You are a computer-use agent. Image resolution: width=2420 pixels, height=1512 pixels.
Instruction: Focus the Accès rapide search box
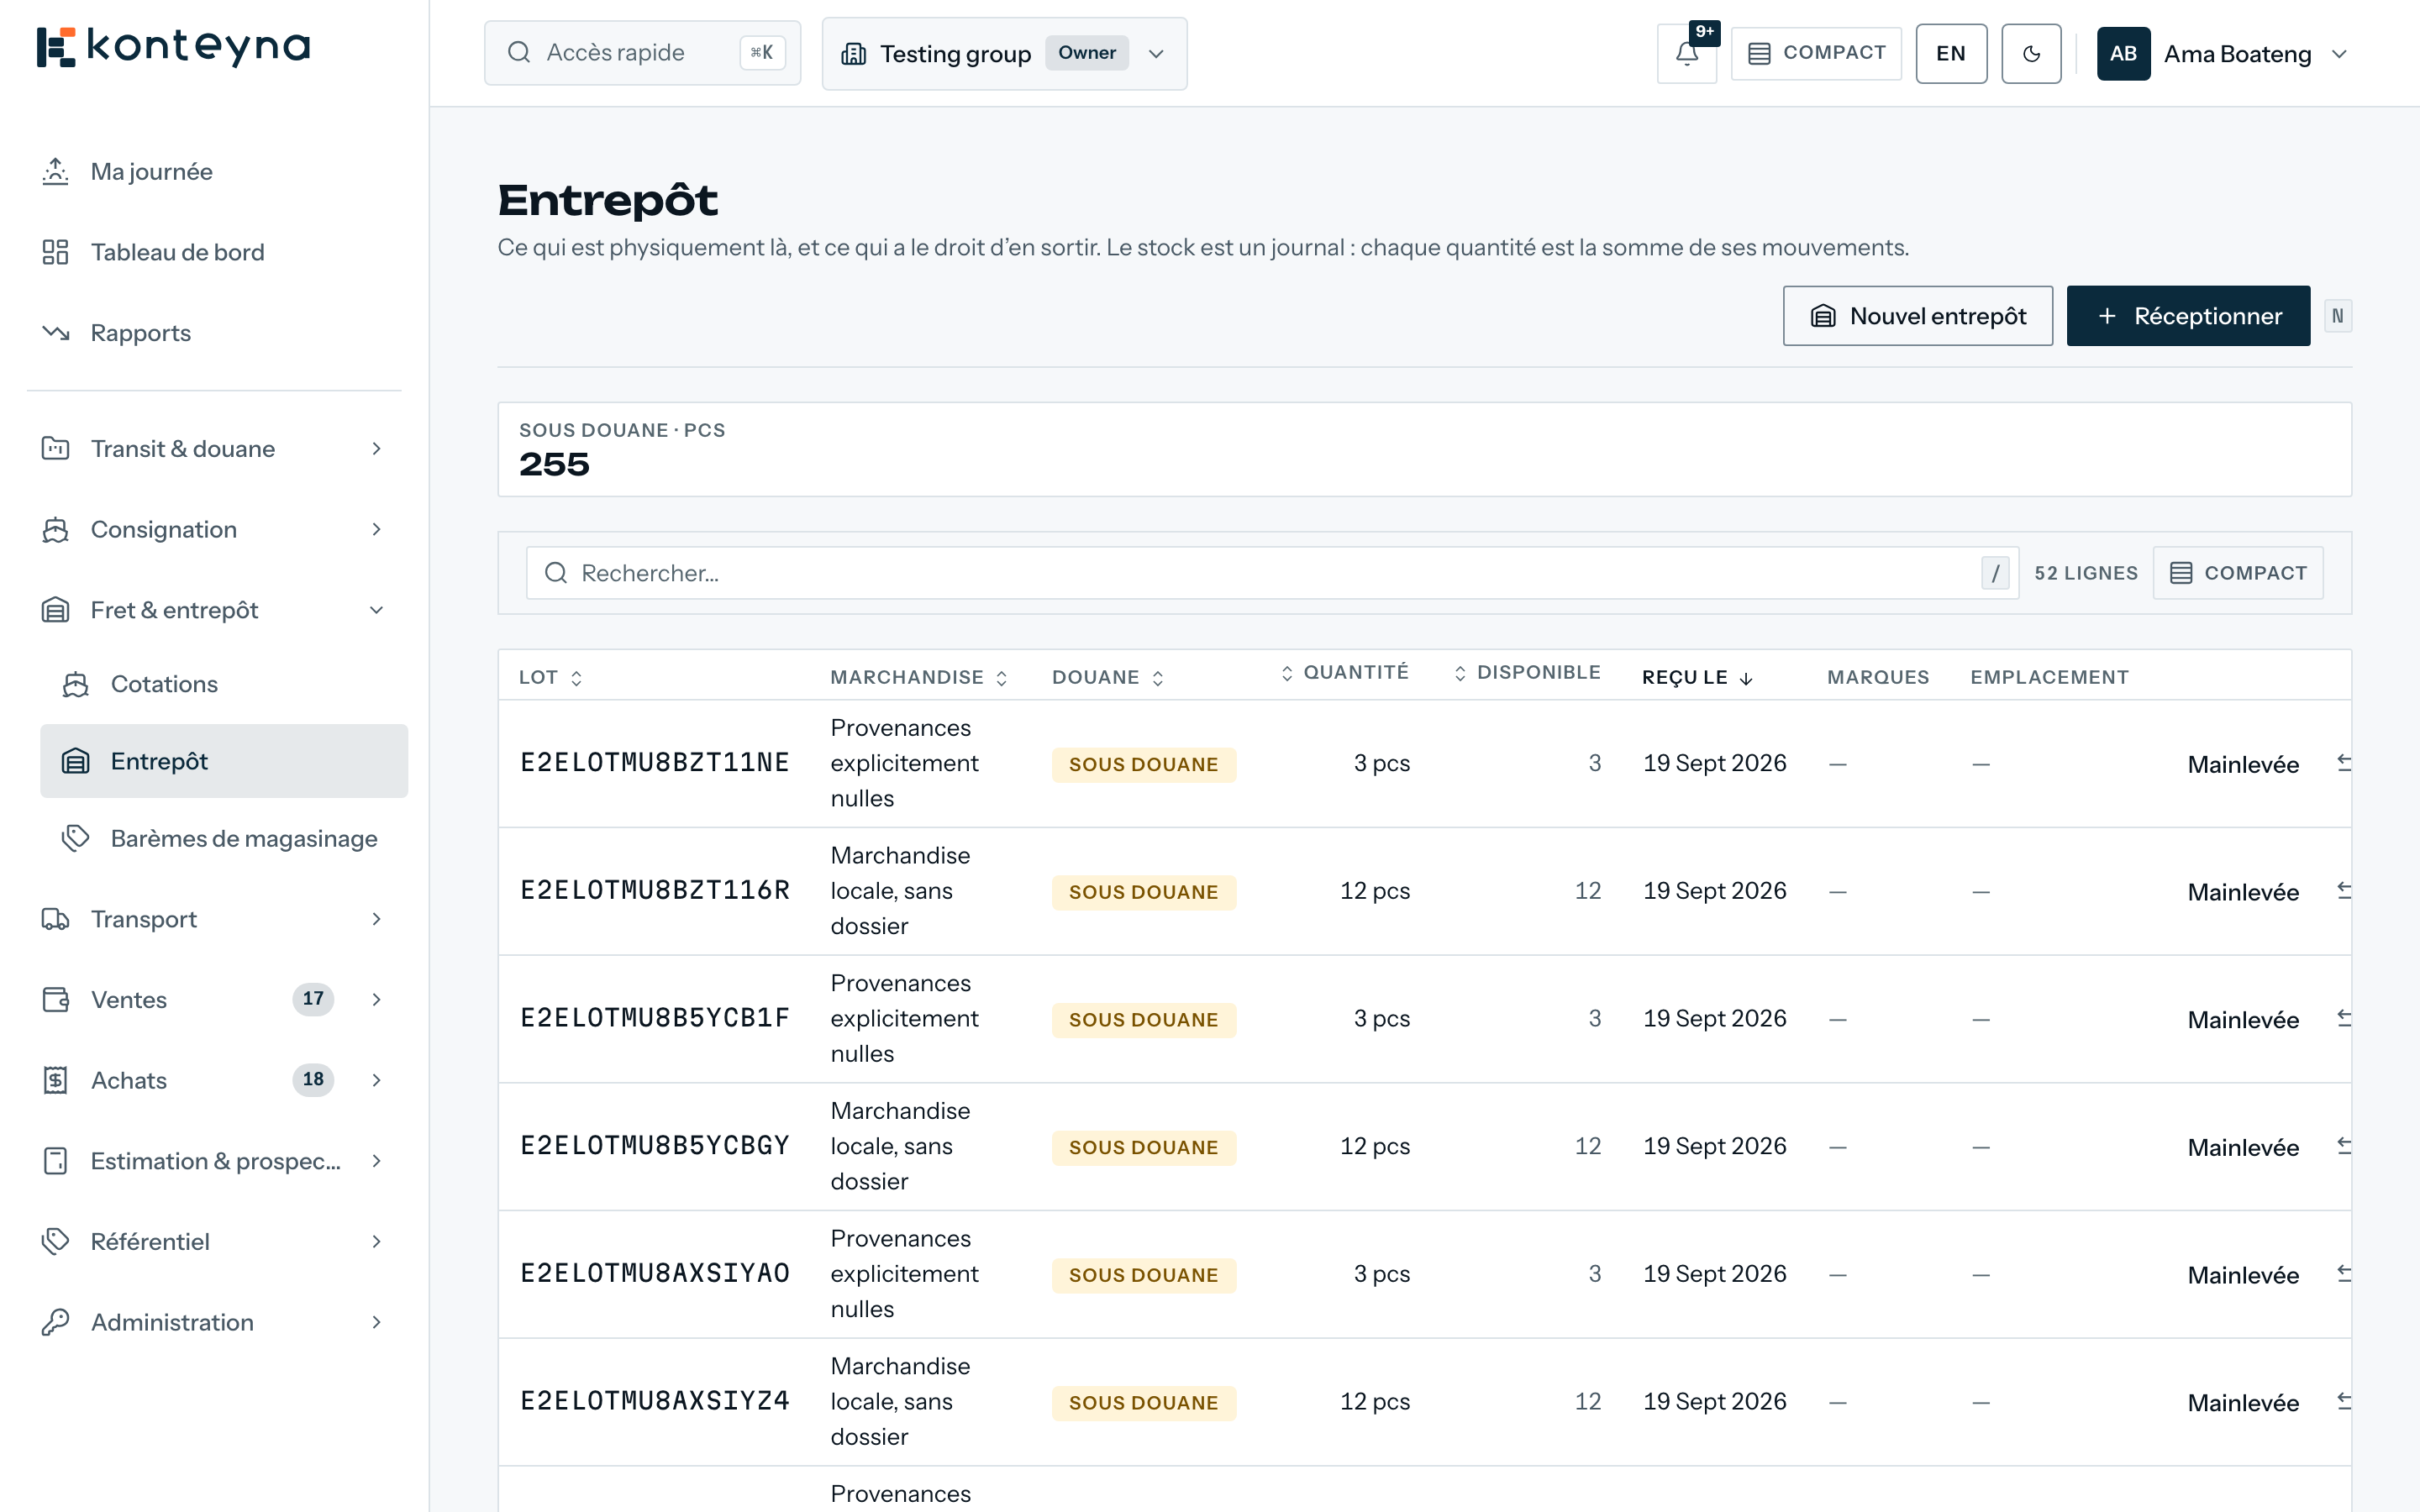click(642, 53)
